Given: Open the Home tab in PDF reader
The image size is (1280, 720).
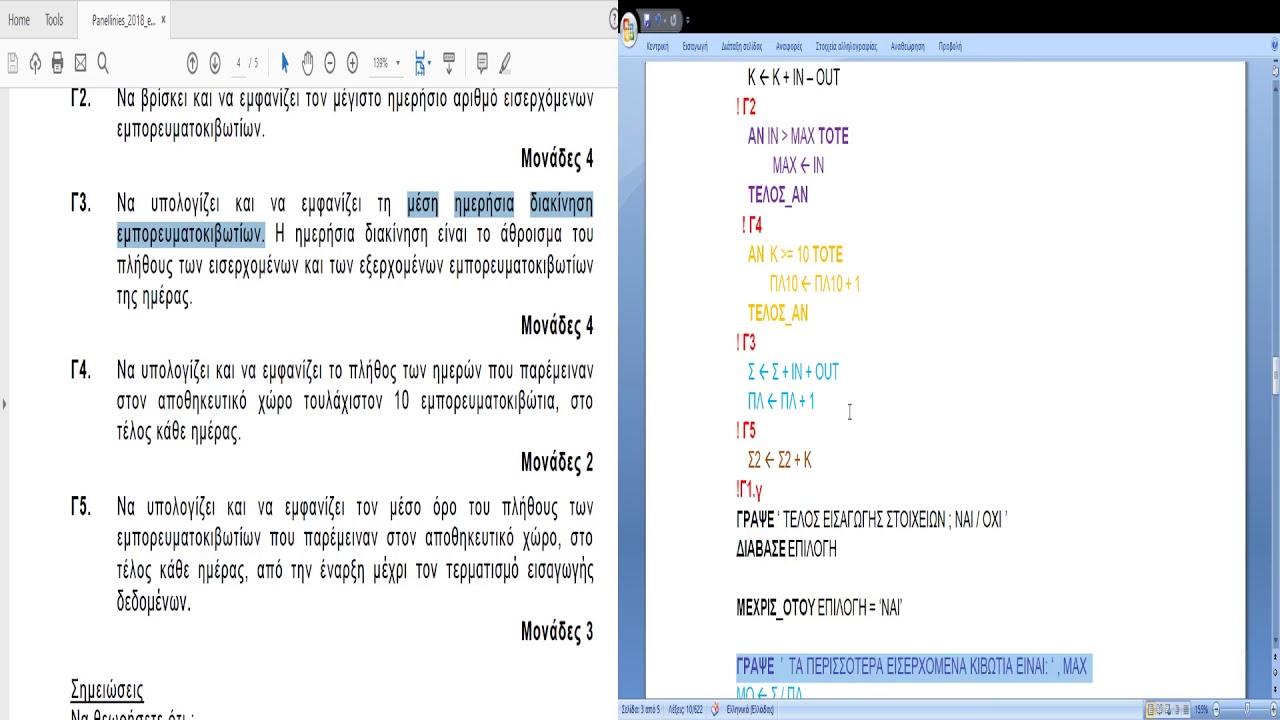Looking at the screenshot, I should 19,20.
